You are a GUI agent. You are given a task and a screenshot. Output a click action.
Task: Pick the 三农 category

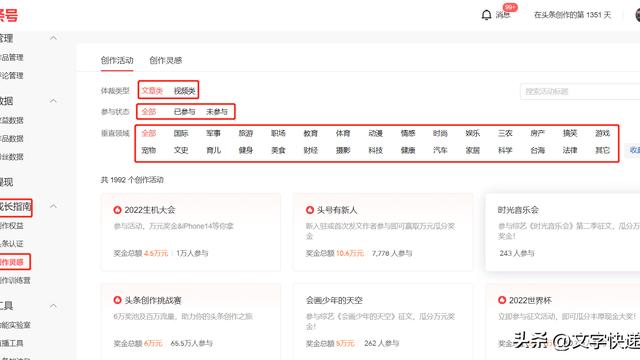[x=505, y=133]
